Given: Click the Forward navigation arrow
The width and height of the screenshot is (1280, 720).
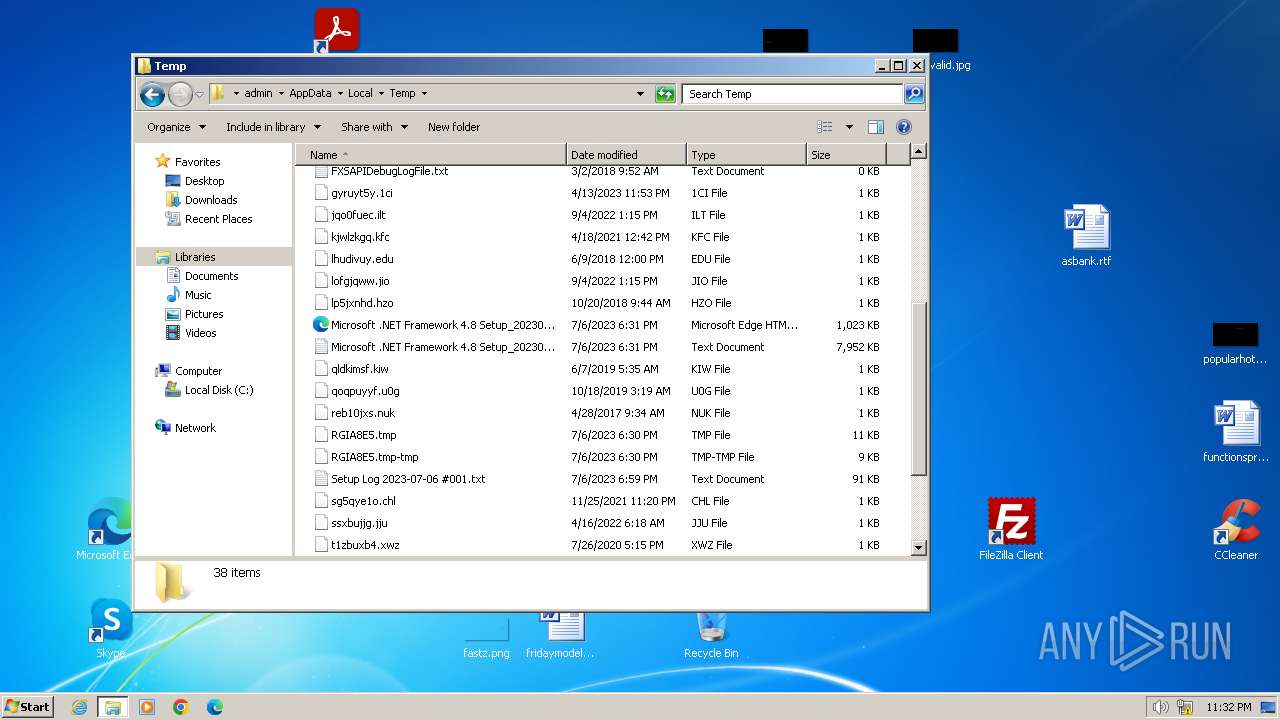Looking at the screenshot, I should 180,94.
